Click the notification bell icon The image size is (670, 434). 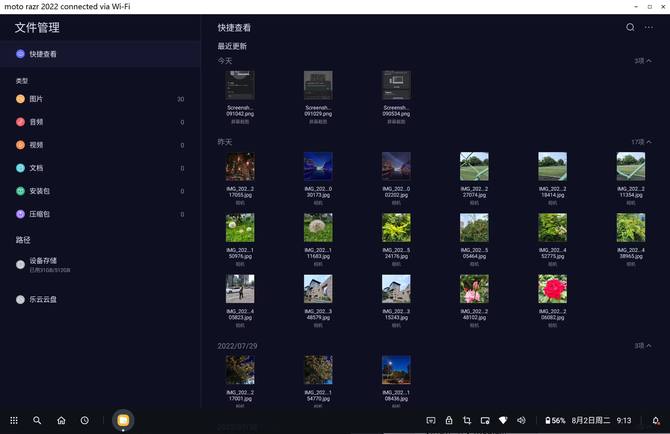click(x=656, y=421)
